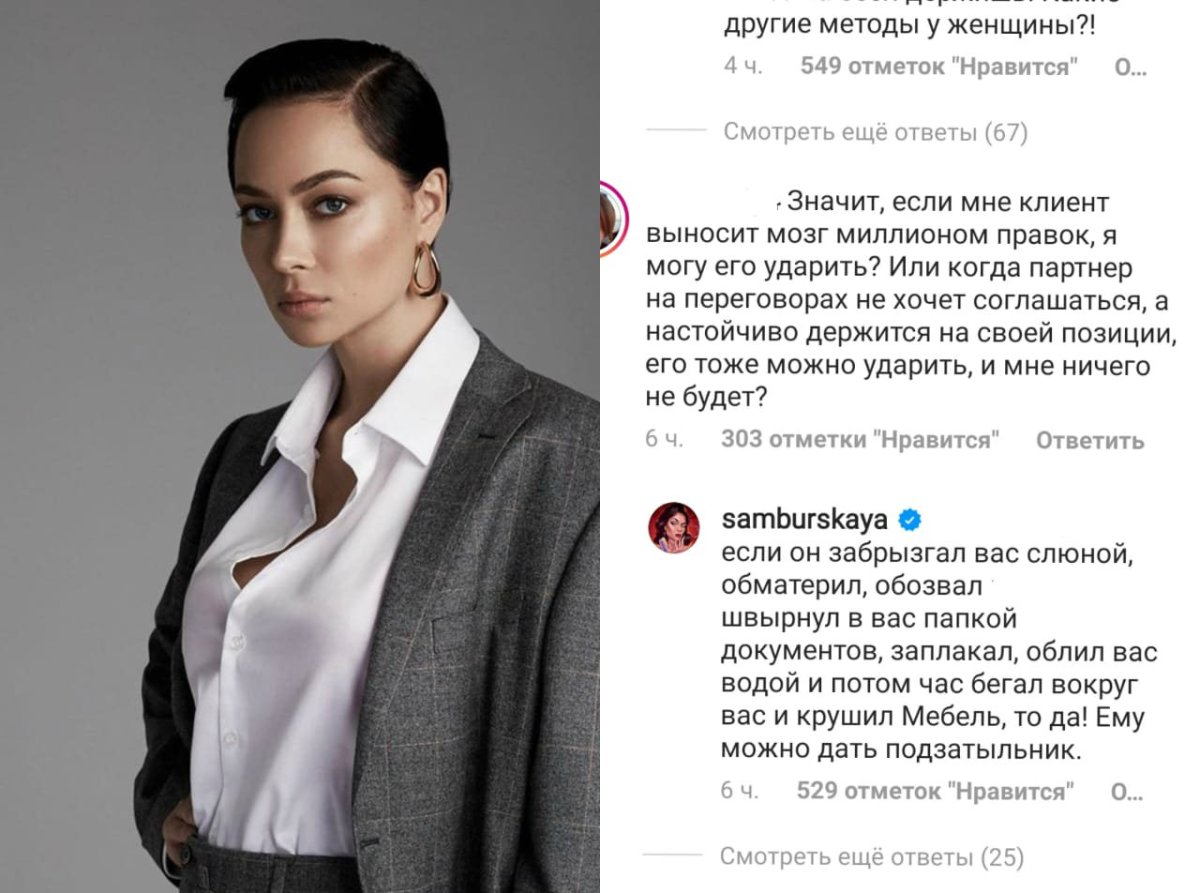View the "529 отметок Нравится" likes list
1200x893 pixels.
(935, 792)
